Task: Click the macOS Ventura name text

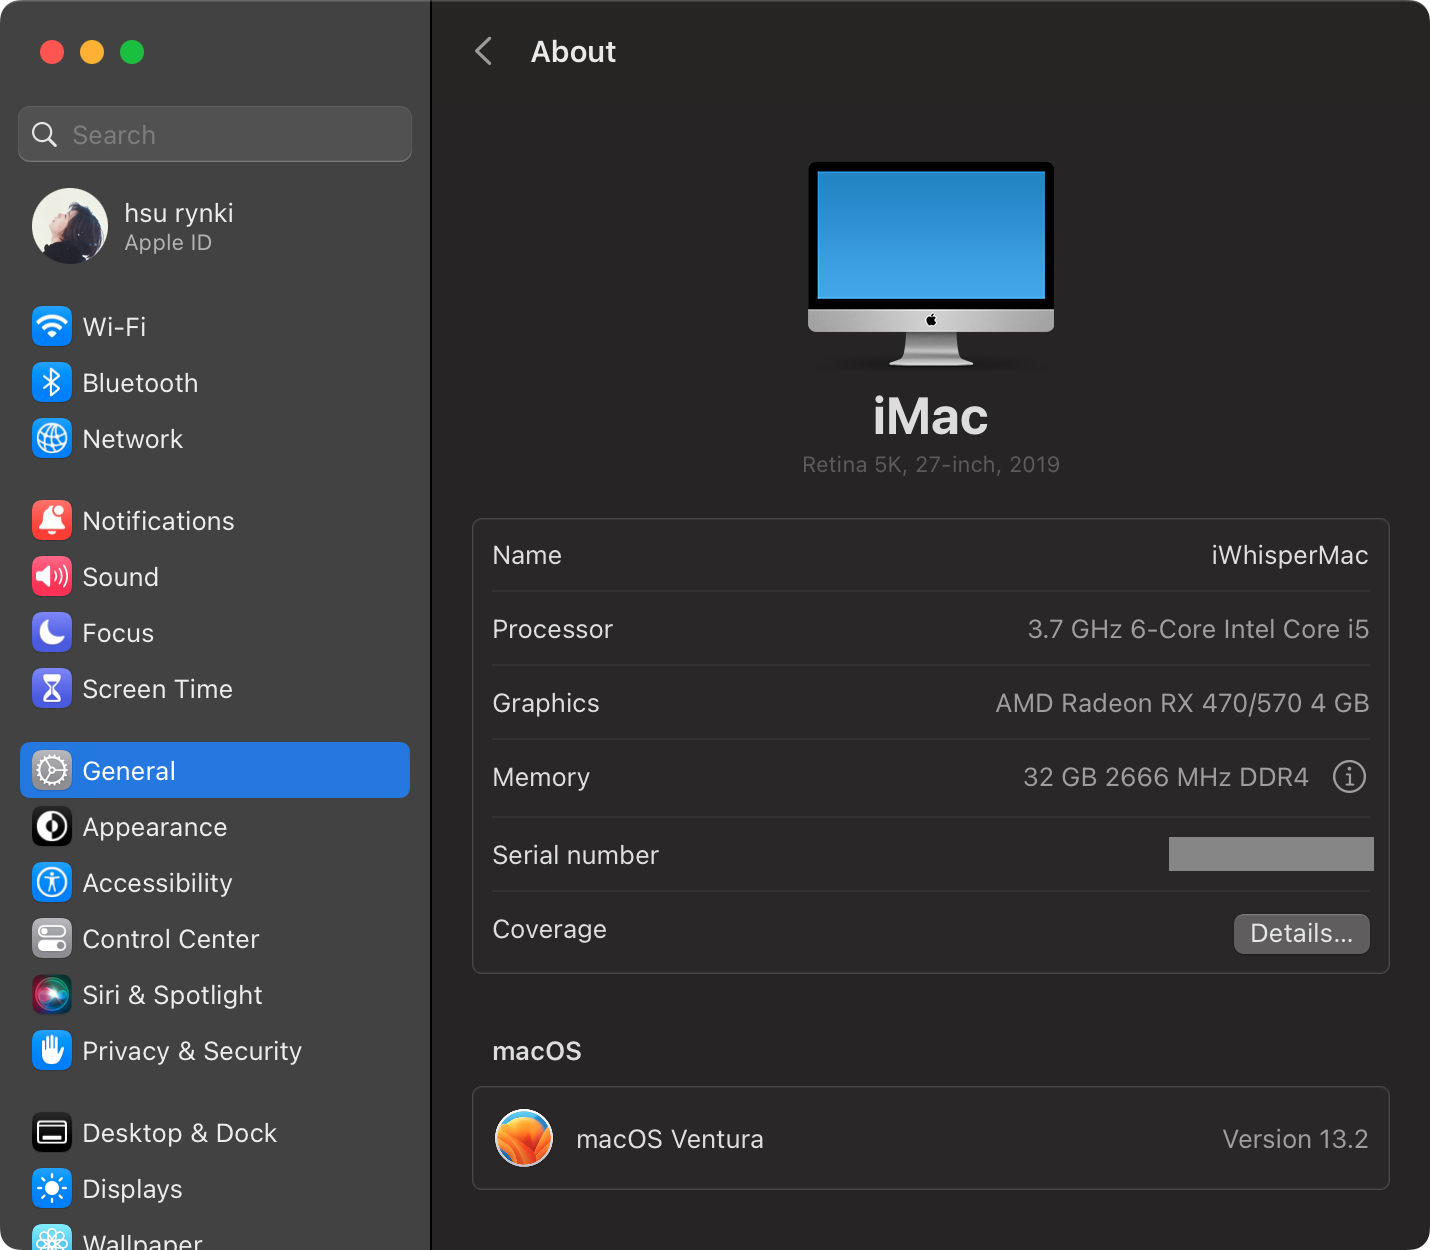Action: click(x=669, y=1139)
